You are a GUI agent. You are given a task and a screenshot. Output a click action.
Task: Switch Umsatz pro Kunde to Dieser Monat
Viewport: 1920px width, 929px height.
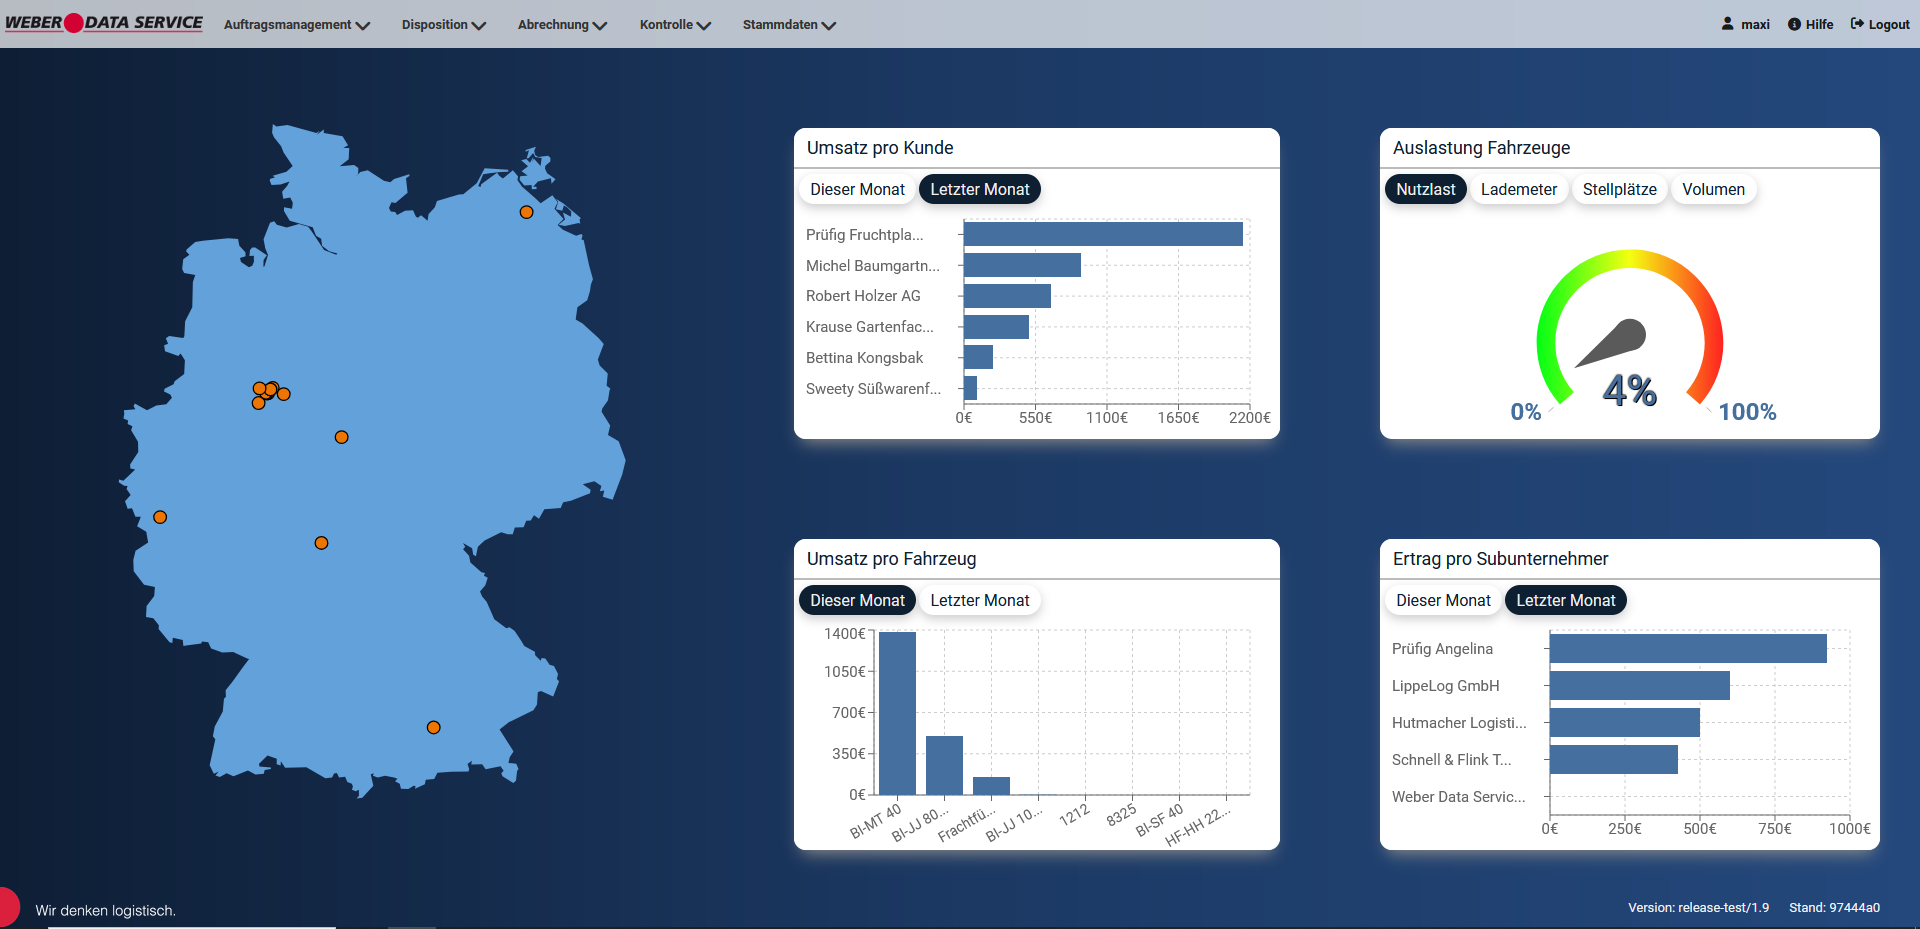point(857,189)
